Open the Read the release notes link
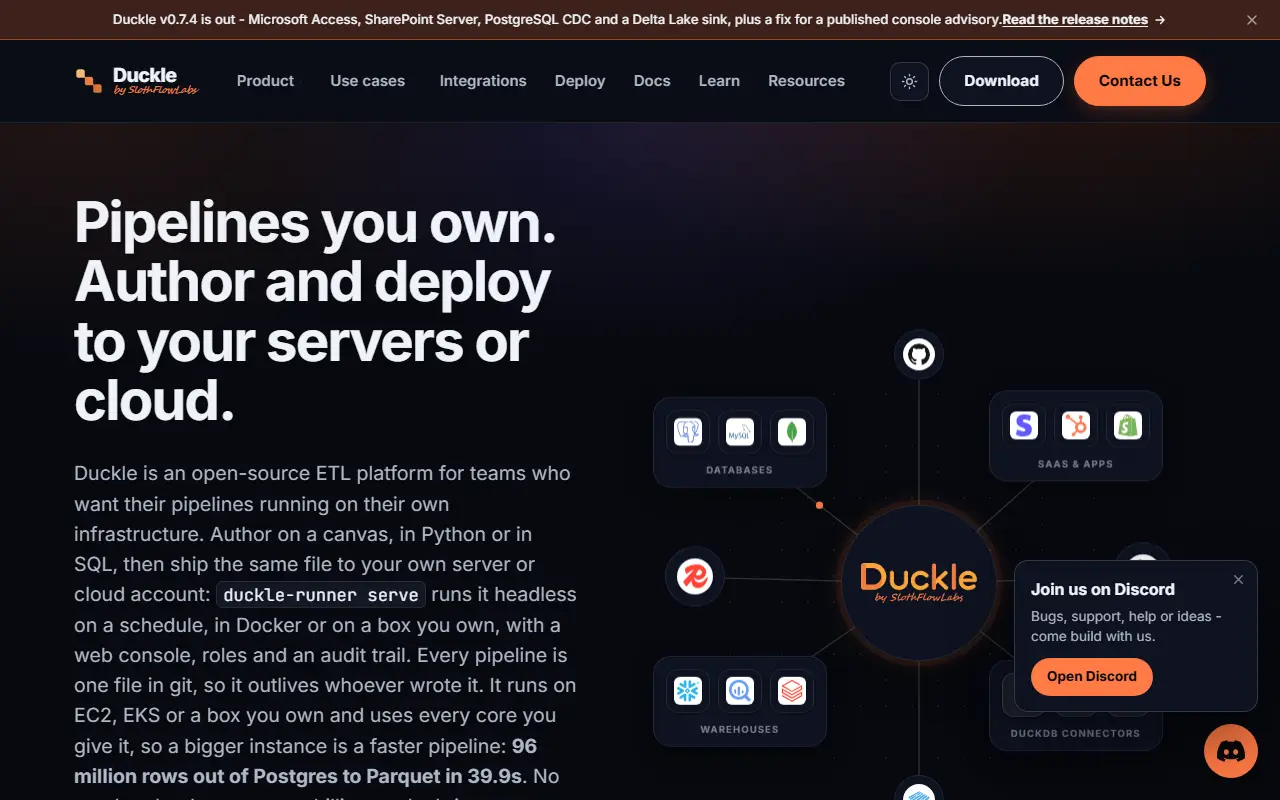Image resolution: width=1280 pixels, height=800 pixels. pos(1075,19)
